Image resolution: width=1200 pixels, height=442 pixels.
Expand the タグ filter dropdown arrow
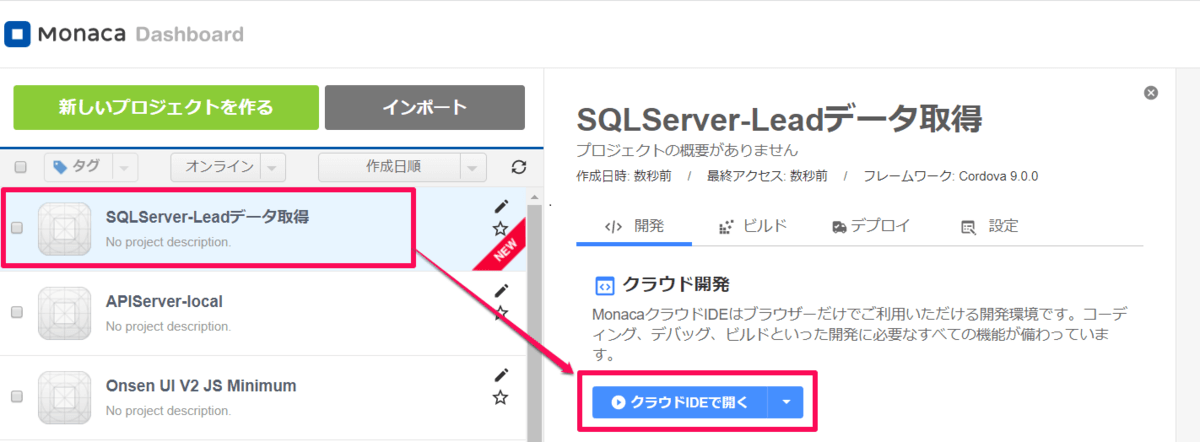[x=126, y=167]
